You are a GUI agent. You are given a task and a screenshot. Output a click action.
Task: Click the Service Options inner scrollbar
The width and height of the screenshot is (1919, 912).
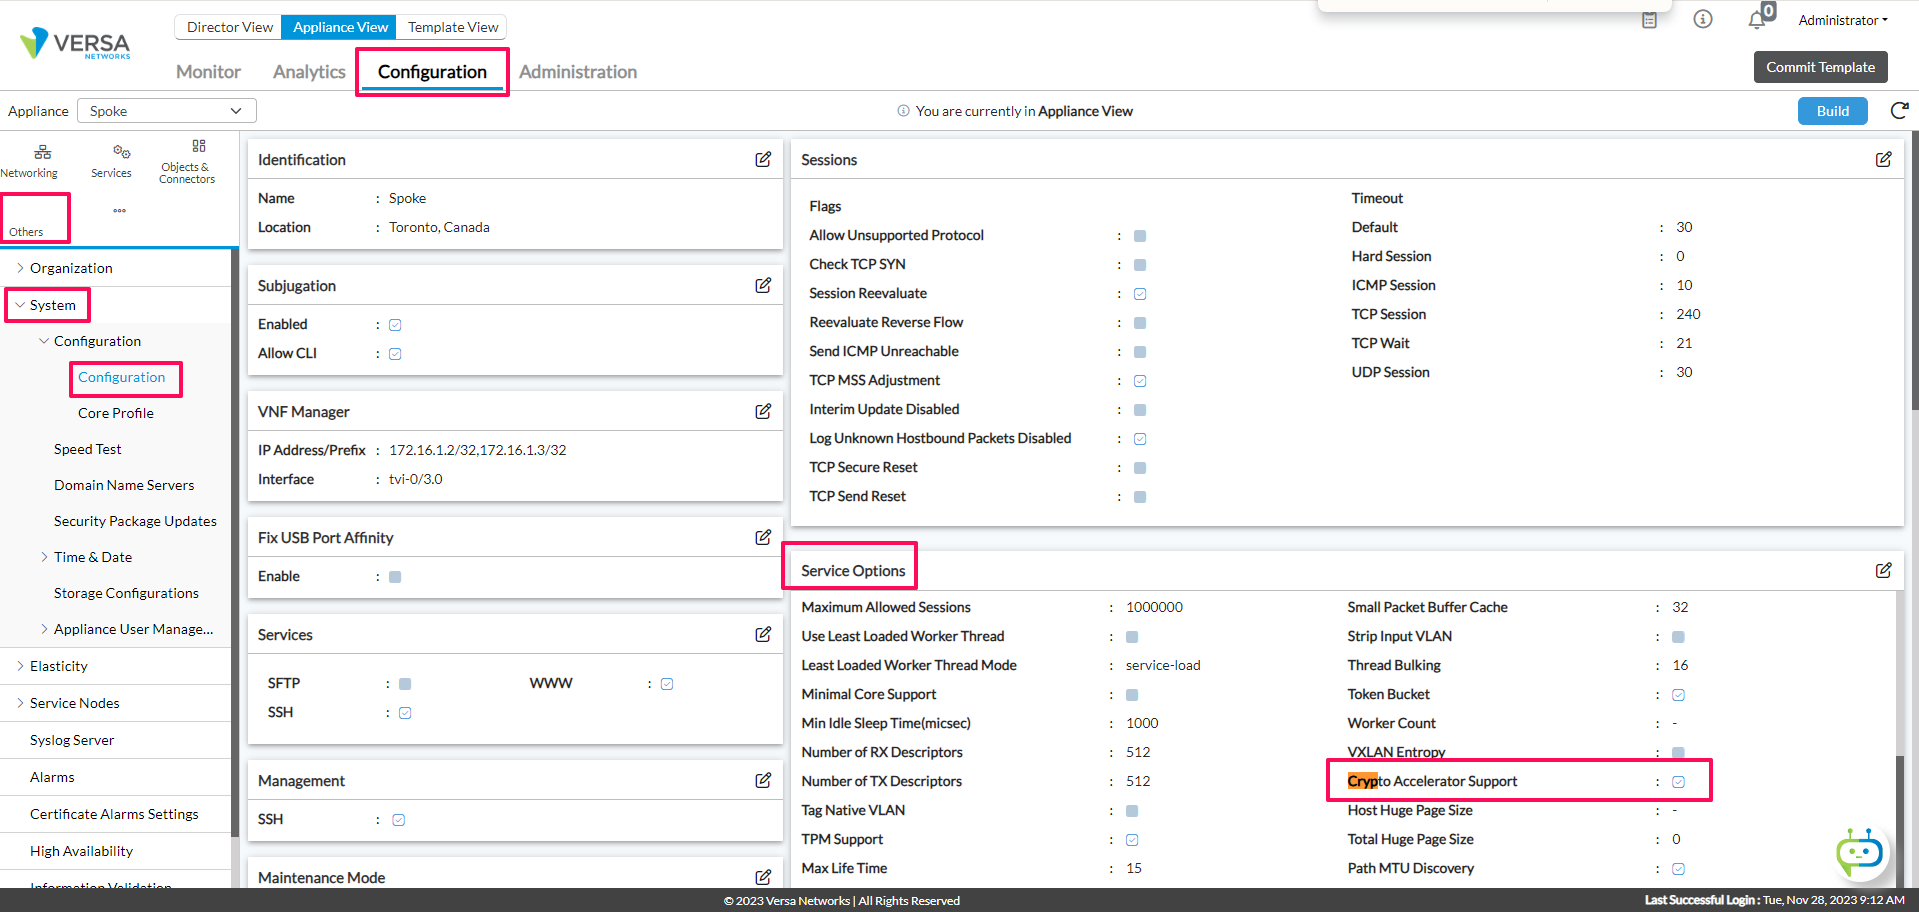click(x=1899, y=820)
